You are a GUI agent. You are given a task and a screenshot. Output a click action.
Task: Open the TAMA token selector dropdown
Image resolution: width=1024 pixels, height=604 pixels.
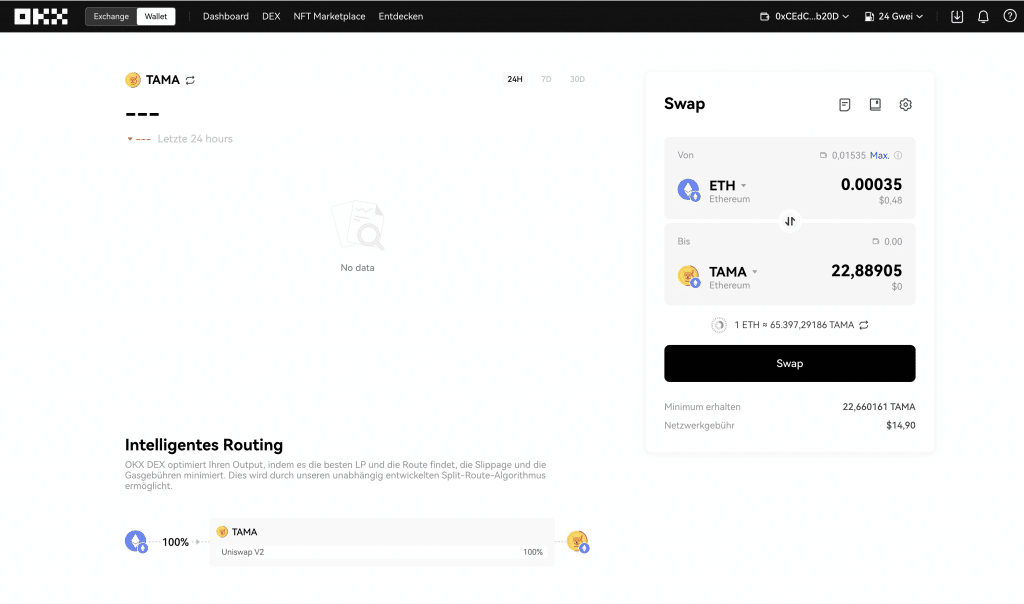[x=733, y=272]
